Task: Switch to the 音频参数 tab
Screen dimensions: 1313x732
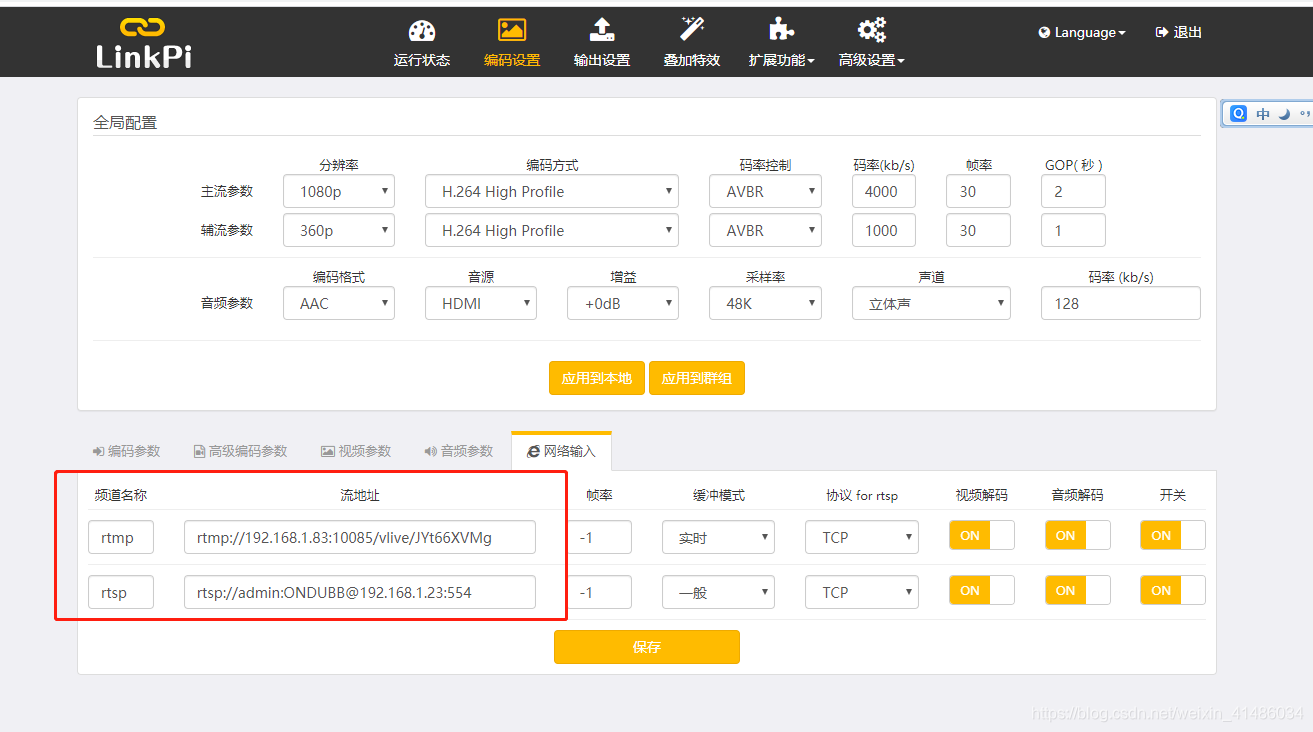Action: tap(458, 451)
